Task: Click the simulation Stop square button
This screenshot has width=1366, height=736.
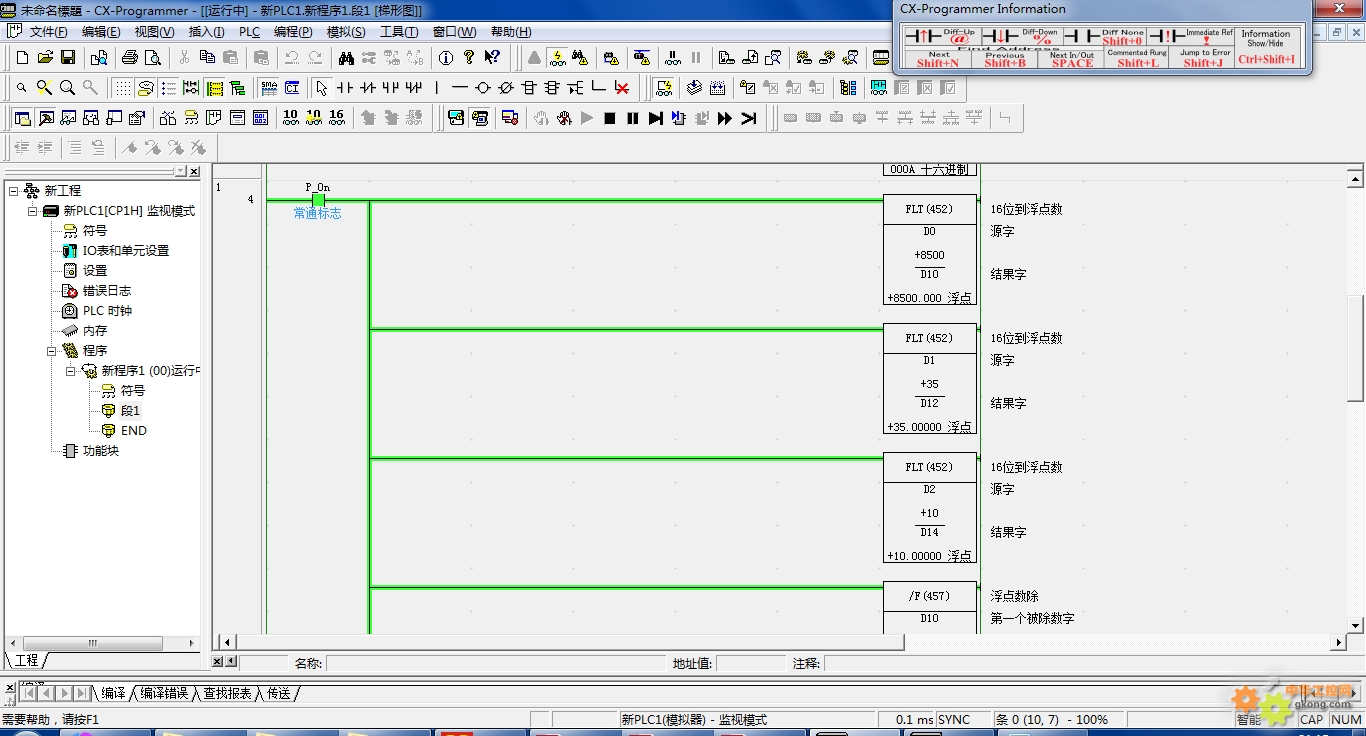Action: click(610, 118)
